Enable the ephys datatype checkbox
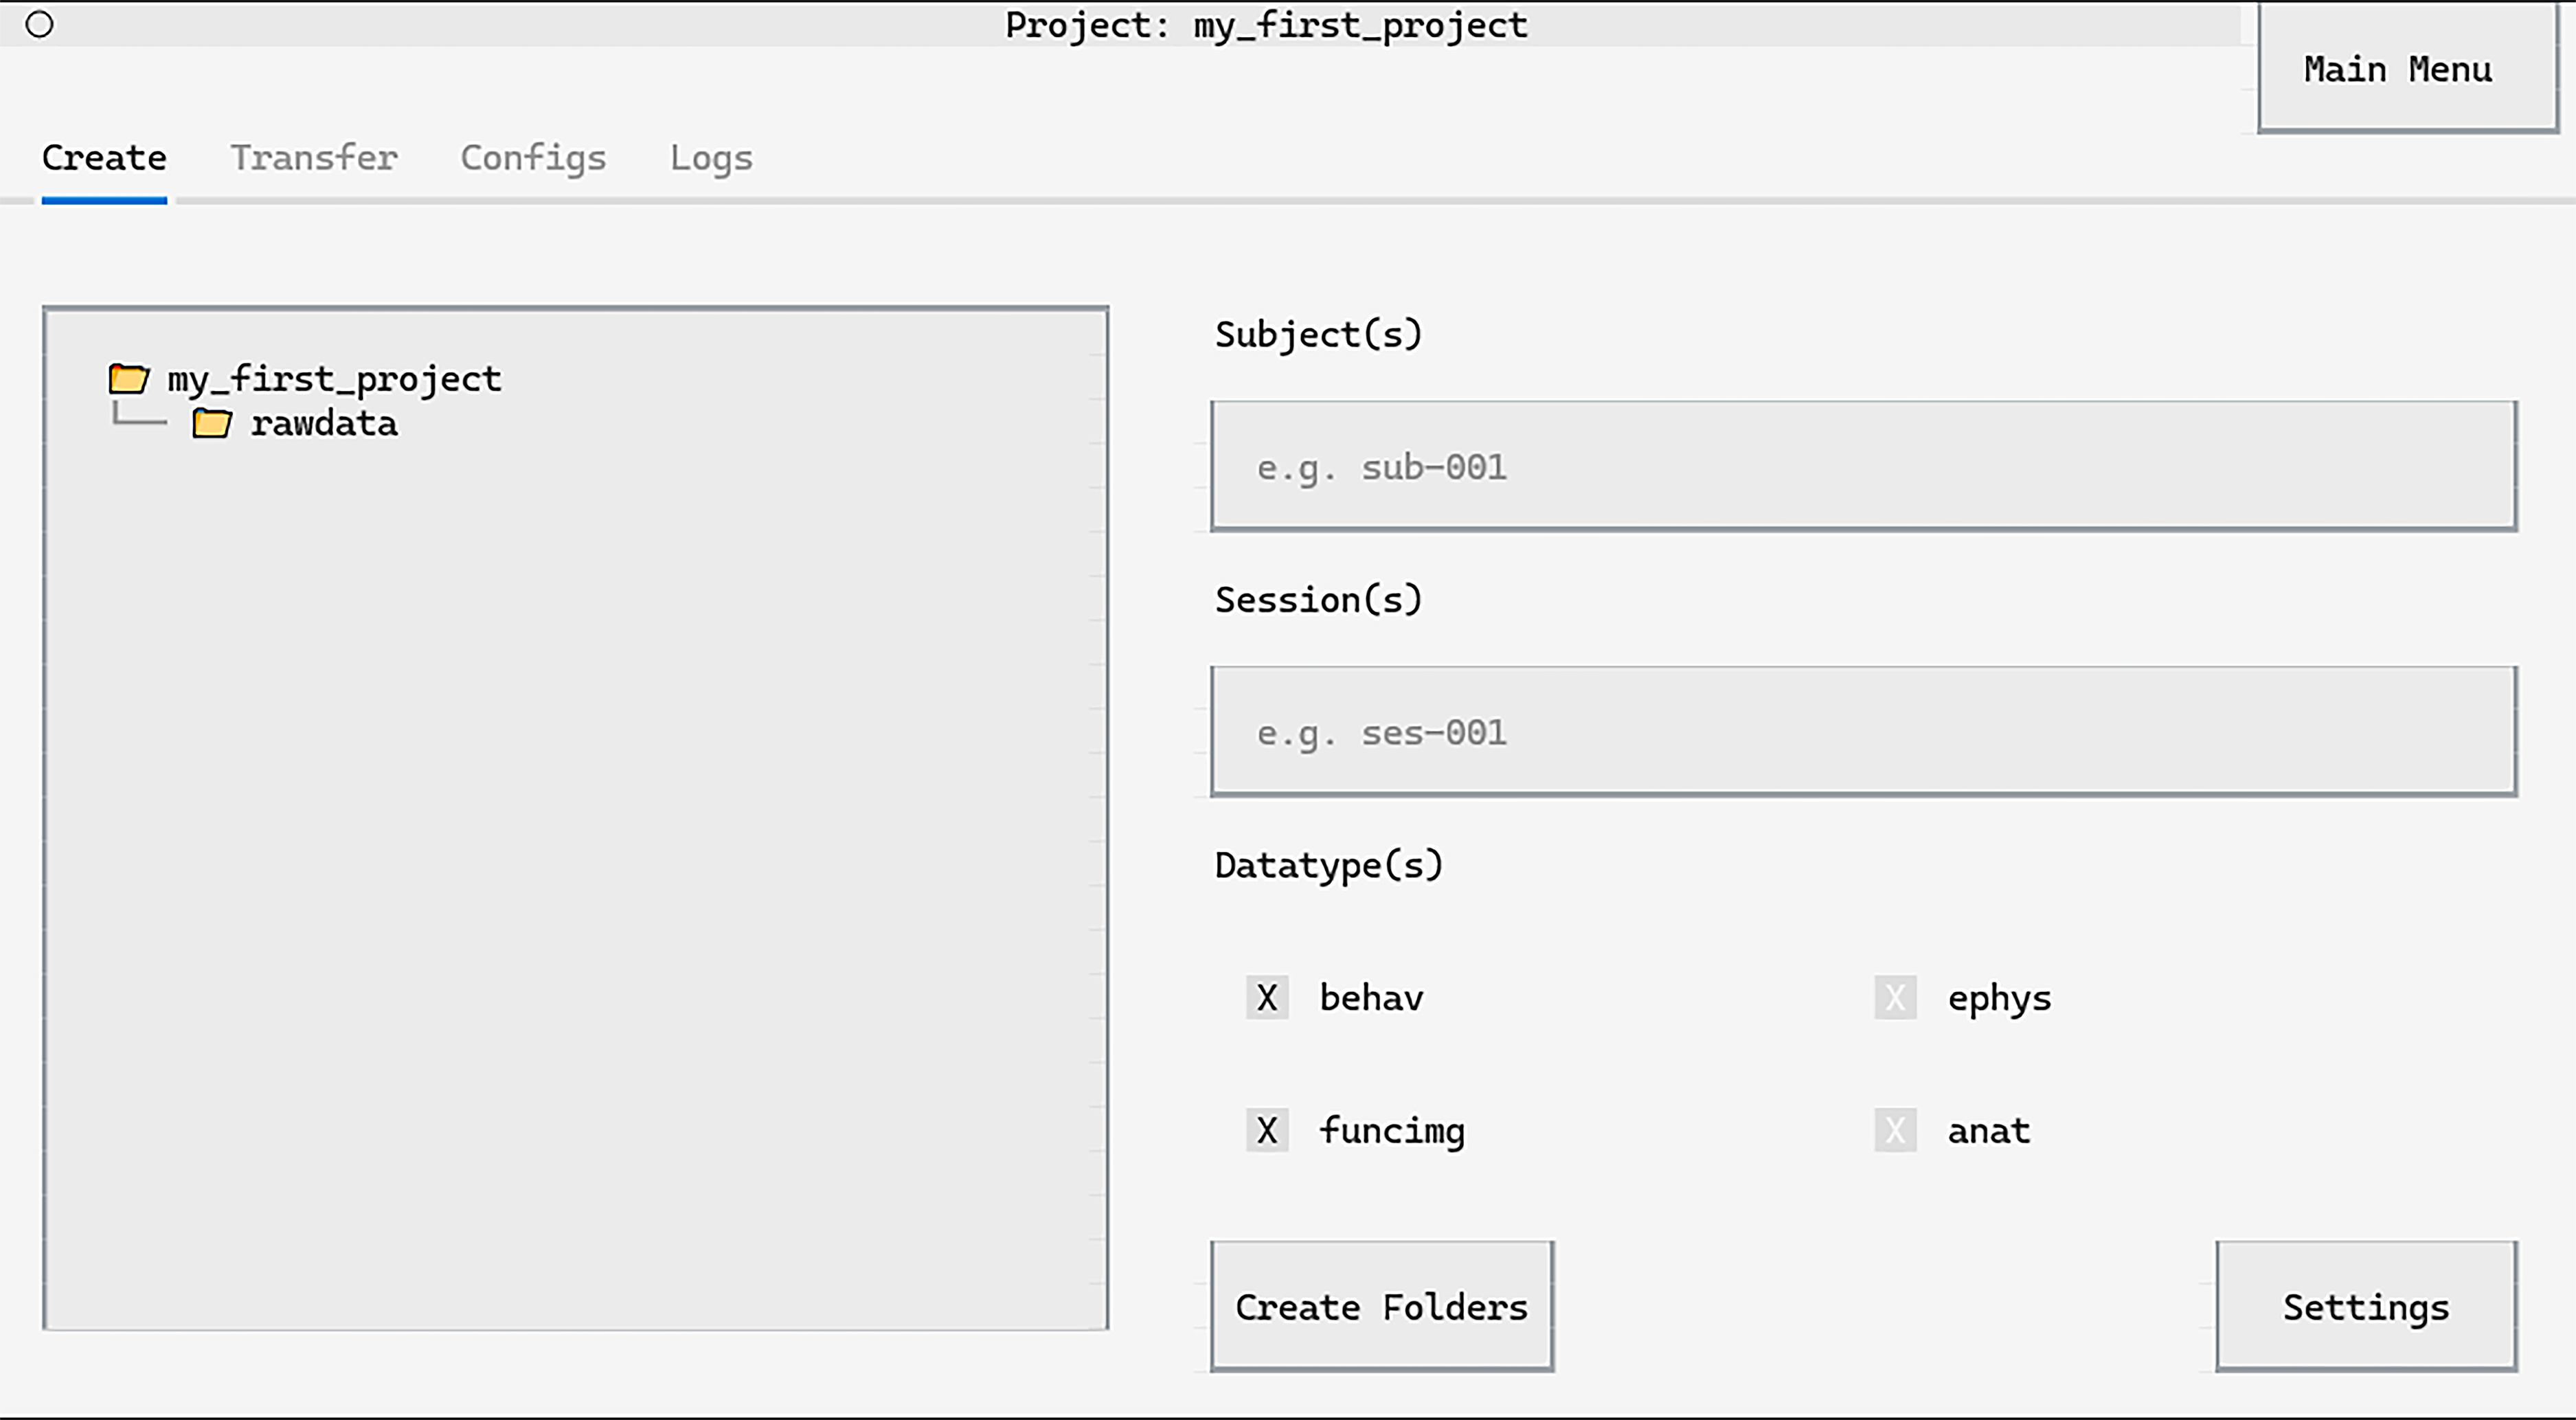This screenshot has width=2576, height=1420. pyautogui.click(x=1895, y=997)
